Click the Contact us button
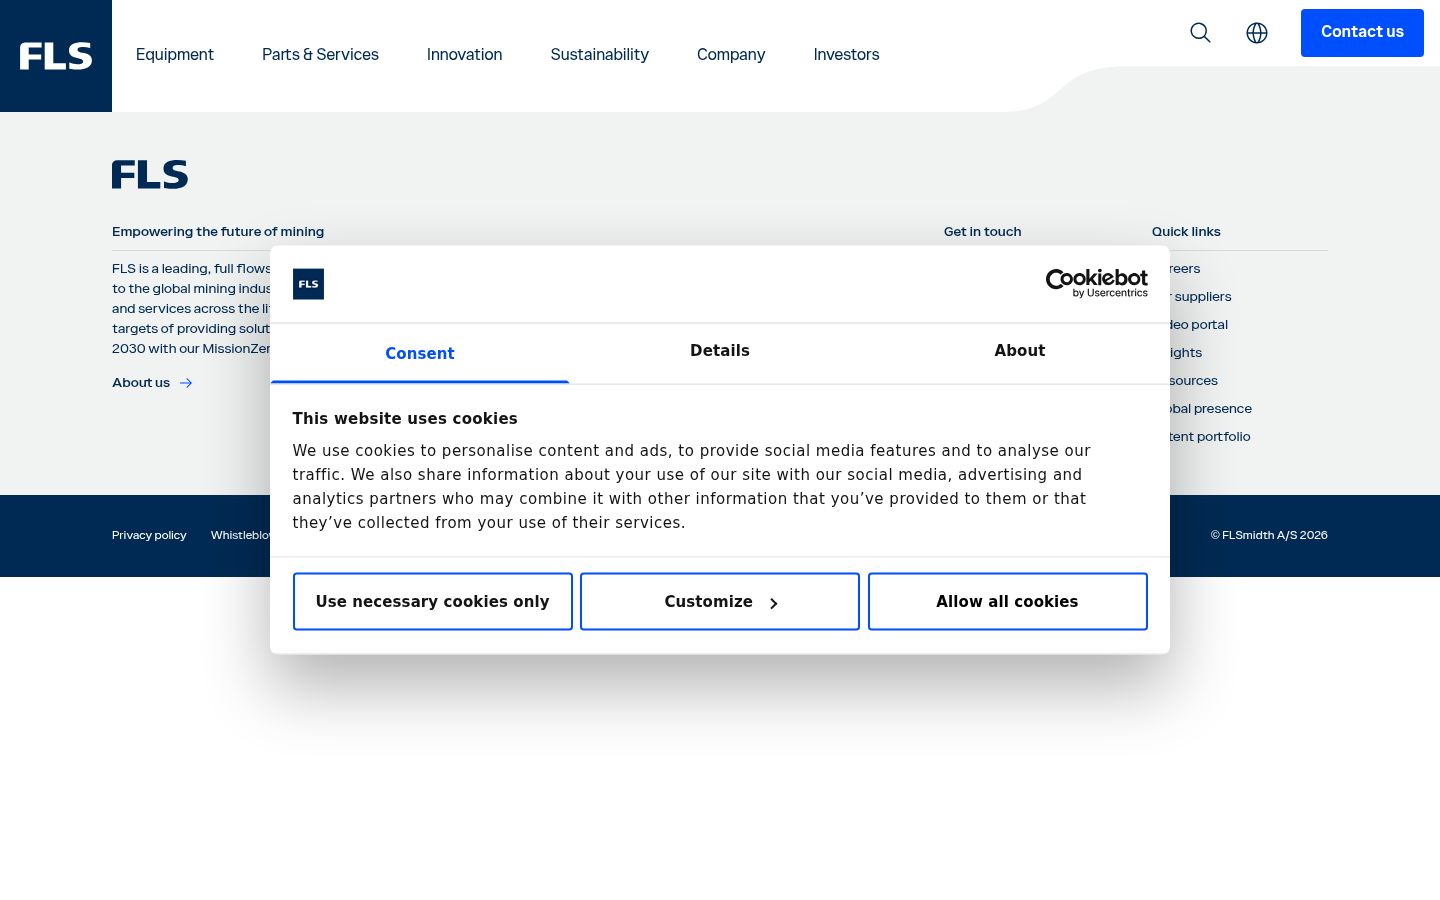Screen dimensions: 1440x900 coord(1362,33)
